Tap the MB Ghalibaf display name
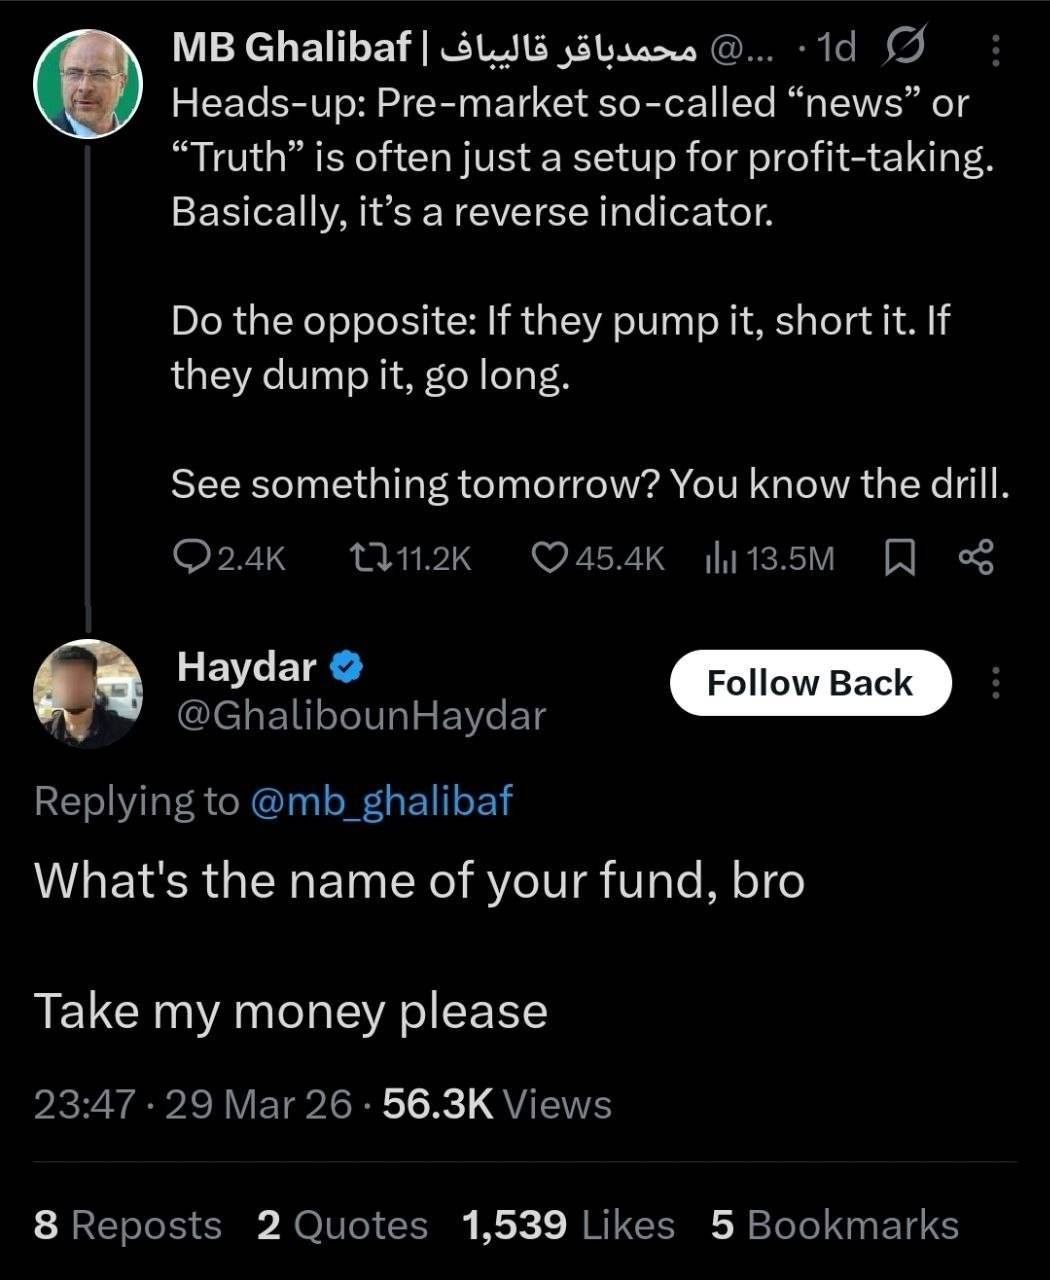The width and height of the screenshot is (1050, 1280). [x=291, y=48]
